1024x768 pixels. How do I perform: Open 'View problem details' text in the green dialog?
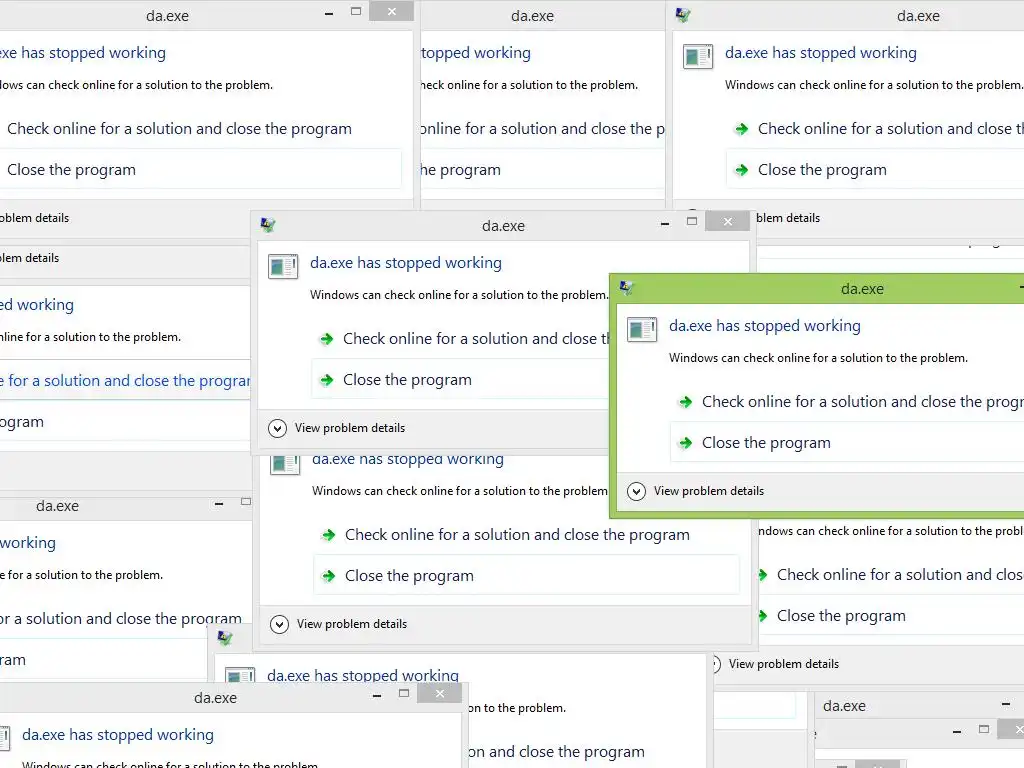pyautogui.click(x=709, y=491)
